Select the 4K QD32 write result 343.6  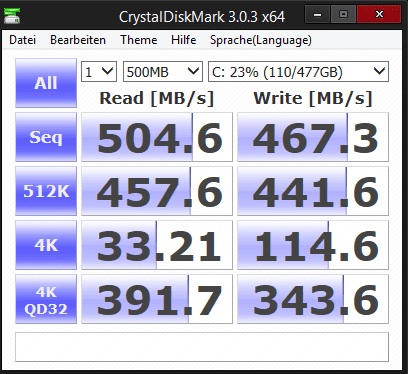tap(313, 299)
